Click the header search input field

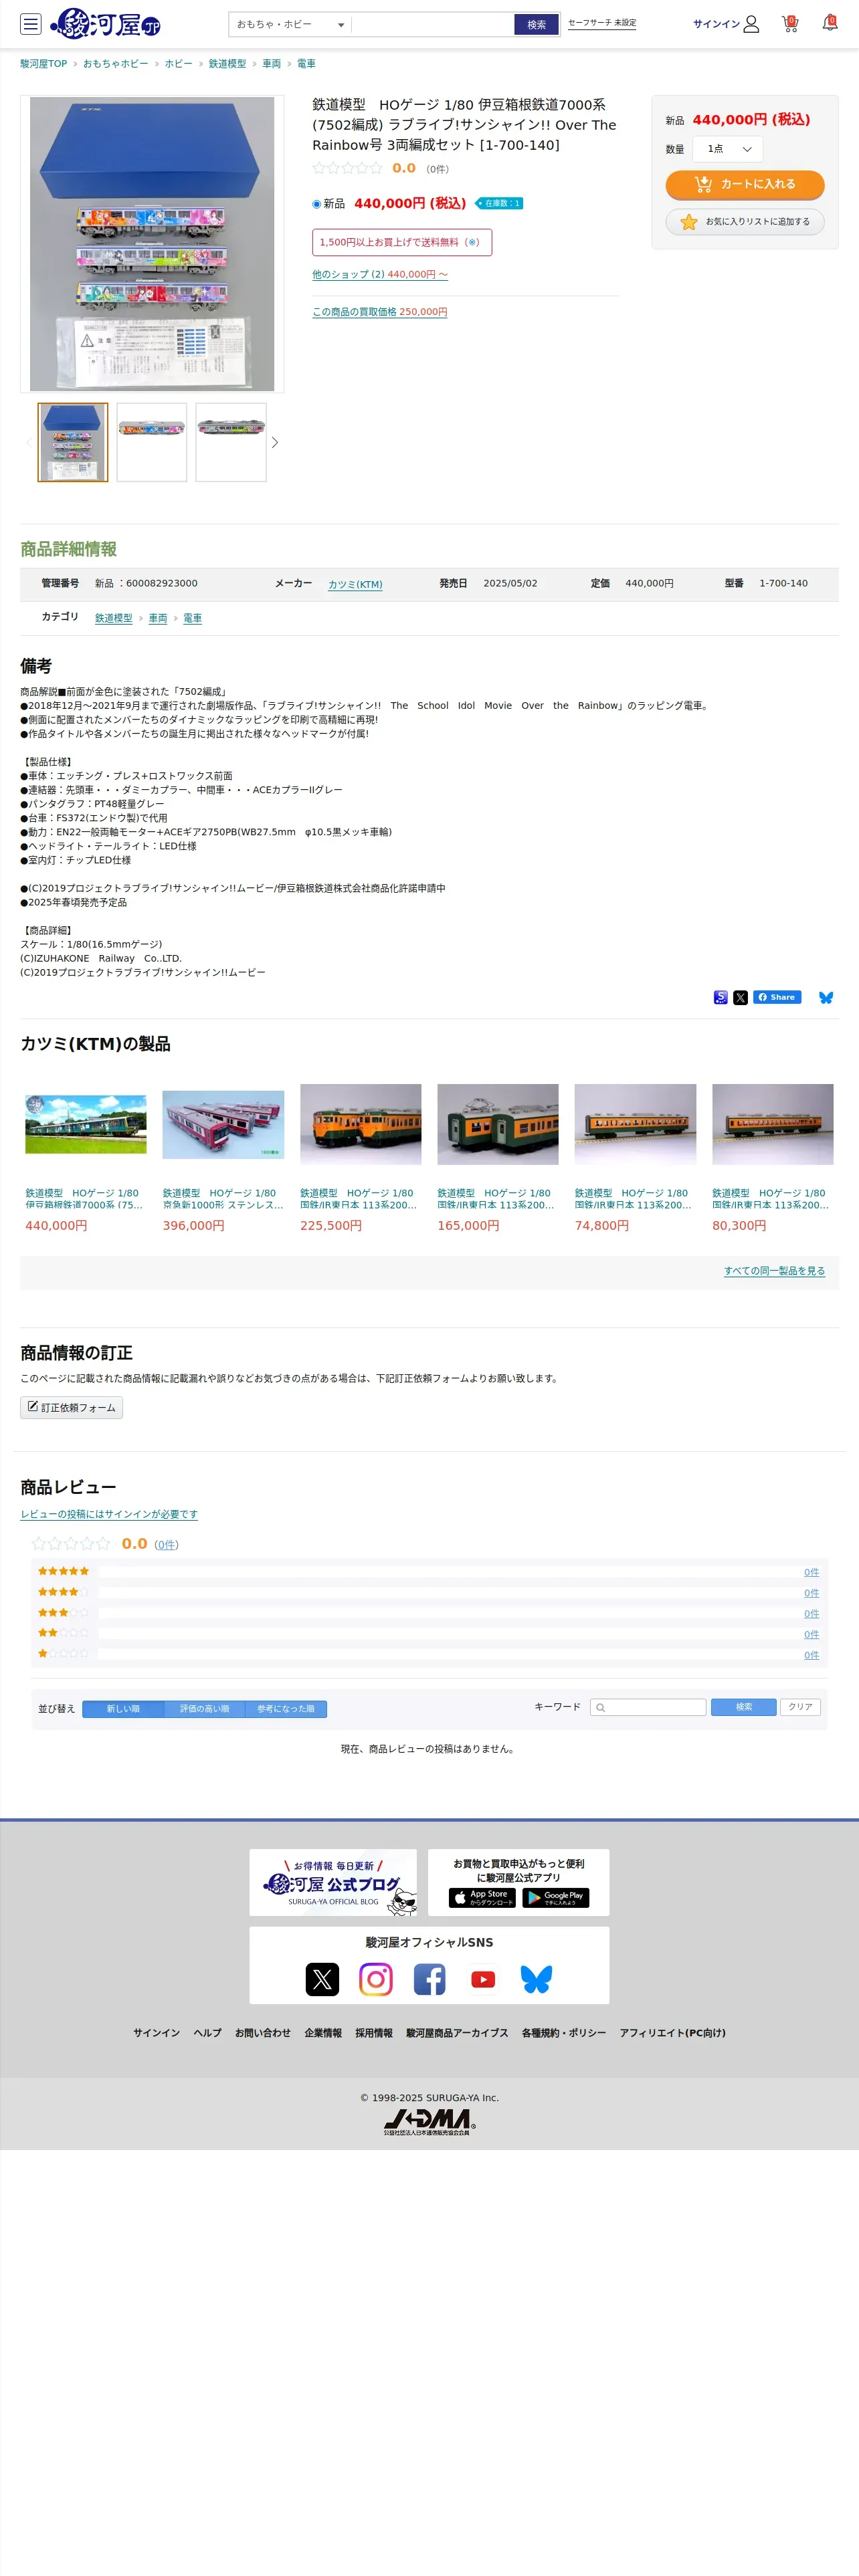[x=433, y=24]
